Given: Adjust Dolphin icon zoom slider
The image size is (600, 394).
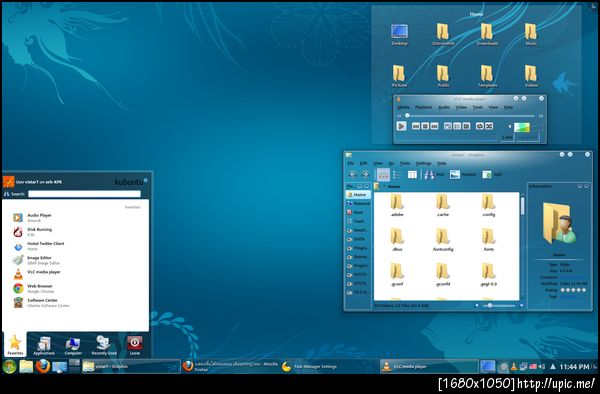Looking at the screenshot, I should point(499,306).
